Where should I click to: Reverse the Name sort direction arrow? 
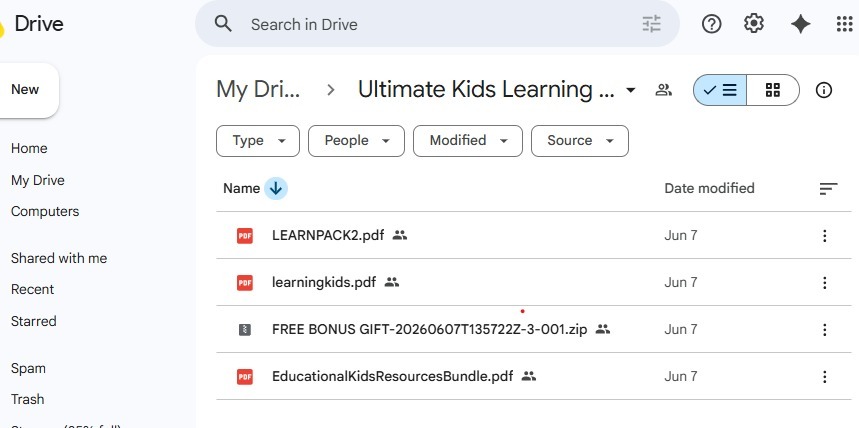click(276, 189)
